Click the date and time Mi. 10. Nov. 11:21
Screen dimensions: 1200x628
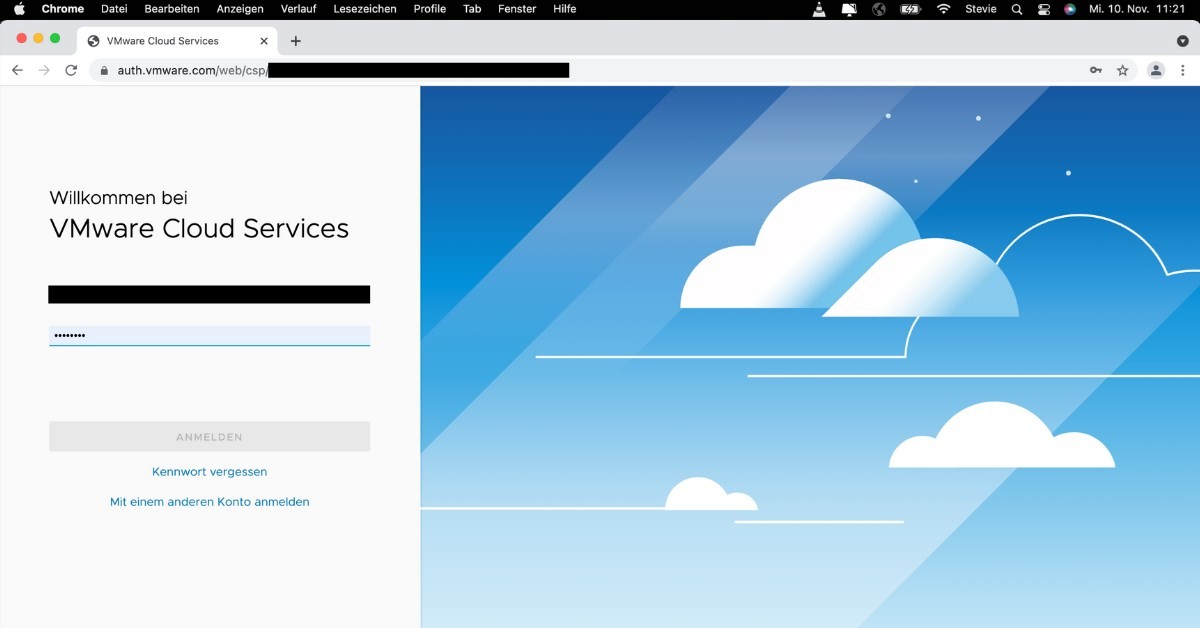click(1137, 9)
